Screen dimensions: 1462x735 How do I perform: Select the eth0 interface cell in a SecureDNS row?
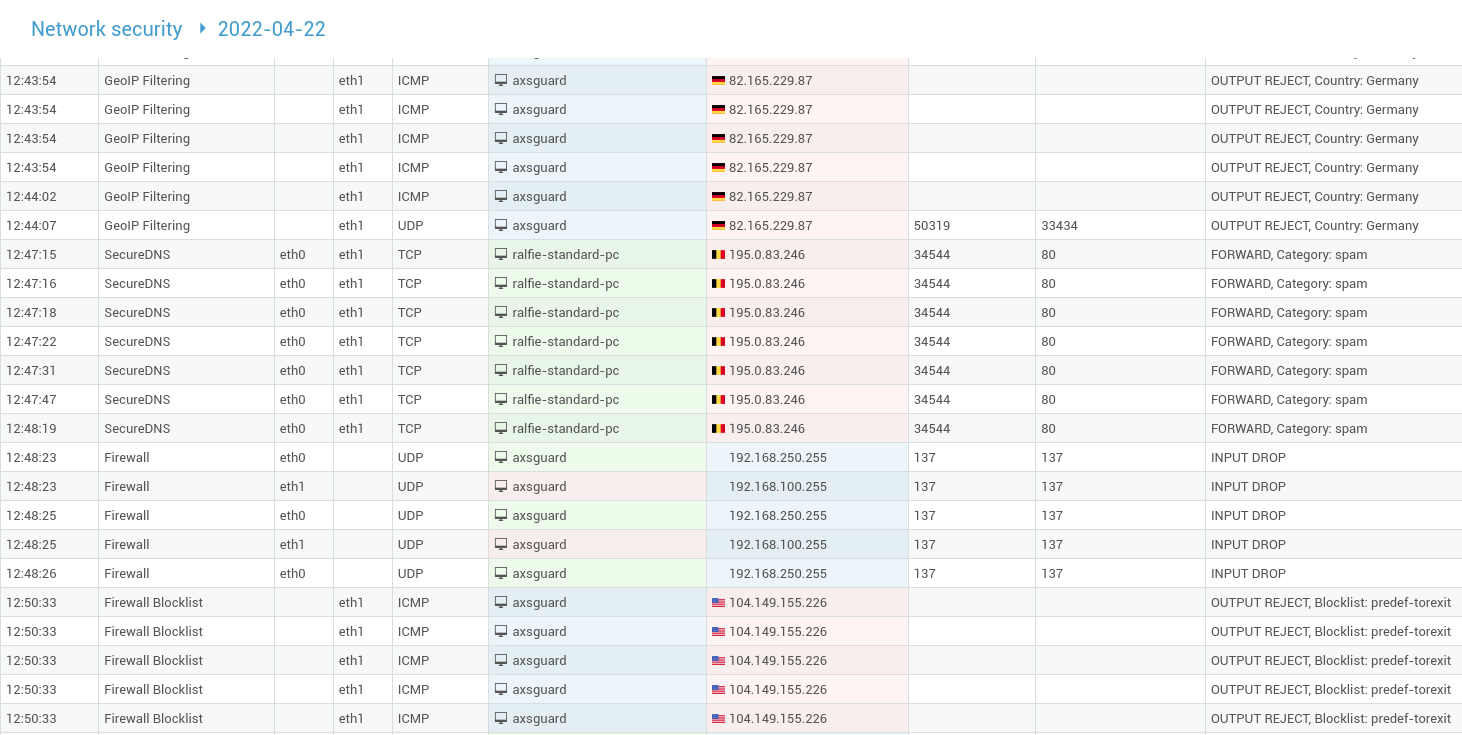coord(292,254)
